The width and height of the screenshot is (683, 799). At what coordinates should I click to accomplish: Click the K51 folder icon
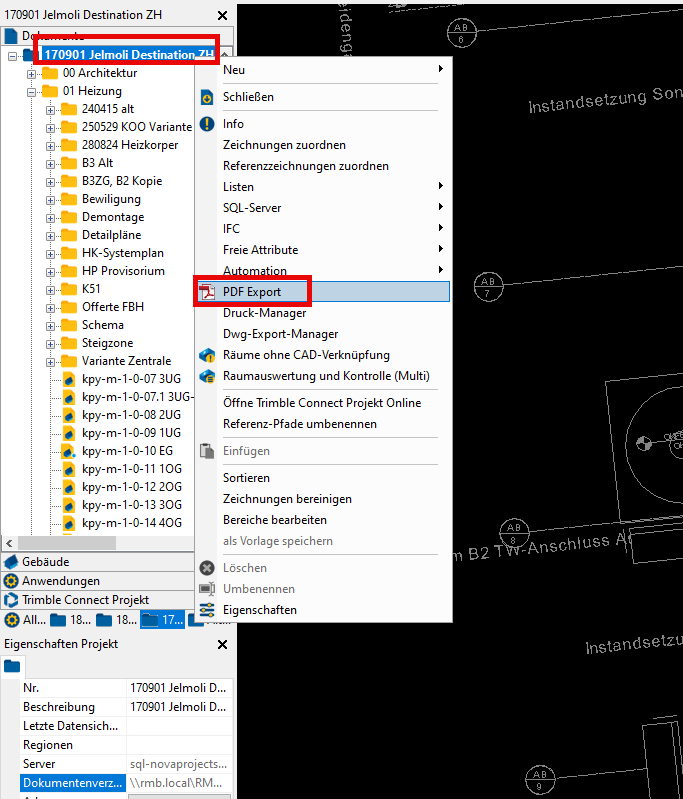pos(69,289)
